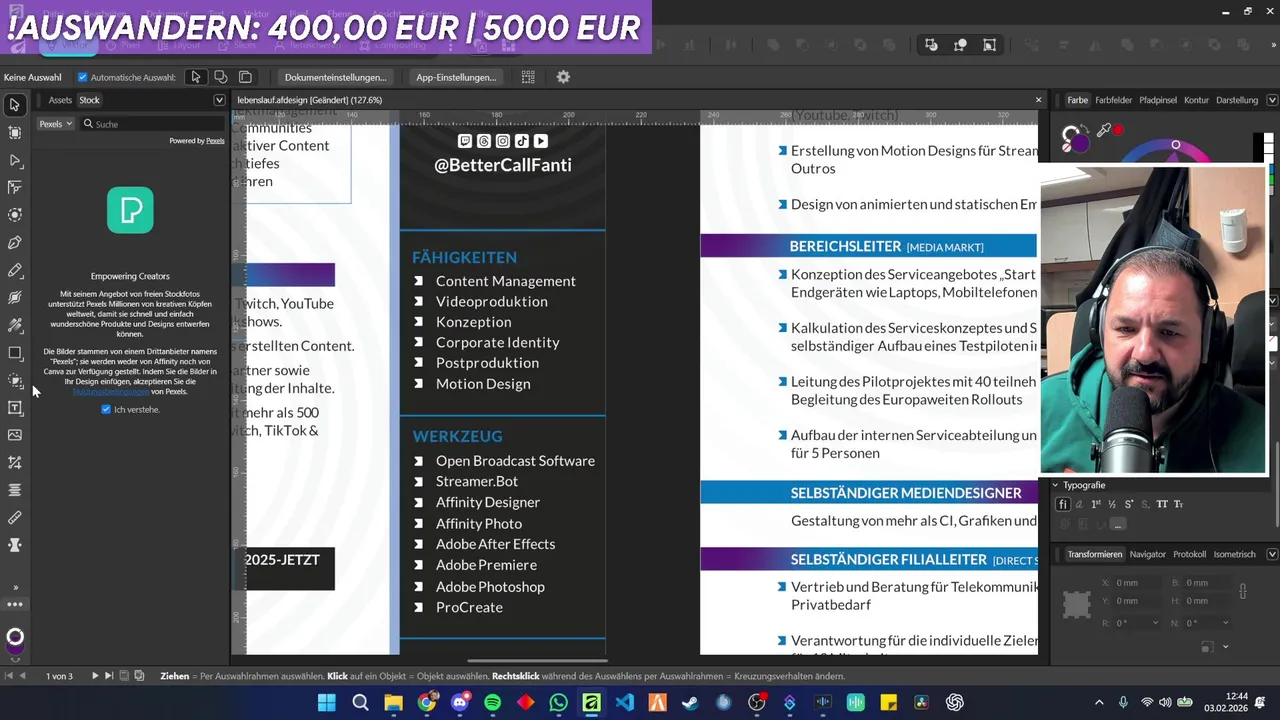Select the Pencil tool

coord(15,270)
